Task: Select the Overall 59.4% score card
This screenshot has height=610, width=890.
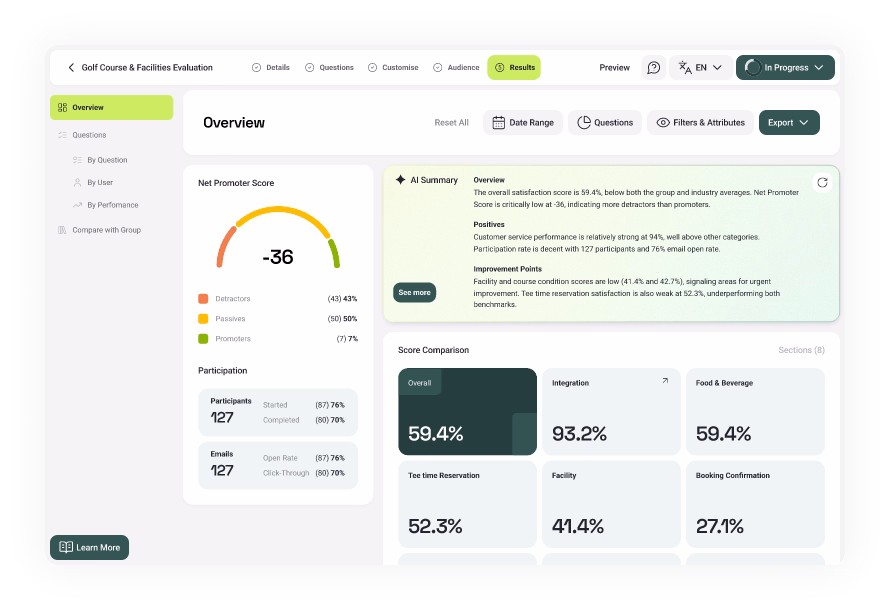Action: pyautogui.click(x=467, y=411)
